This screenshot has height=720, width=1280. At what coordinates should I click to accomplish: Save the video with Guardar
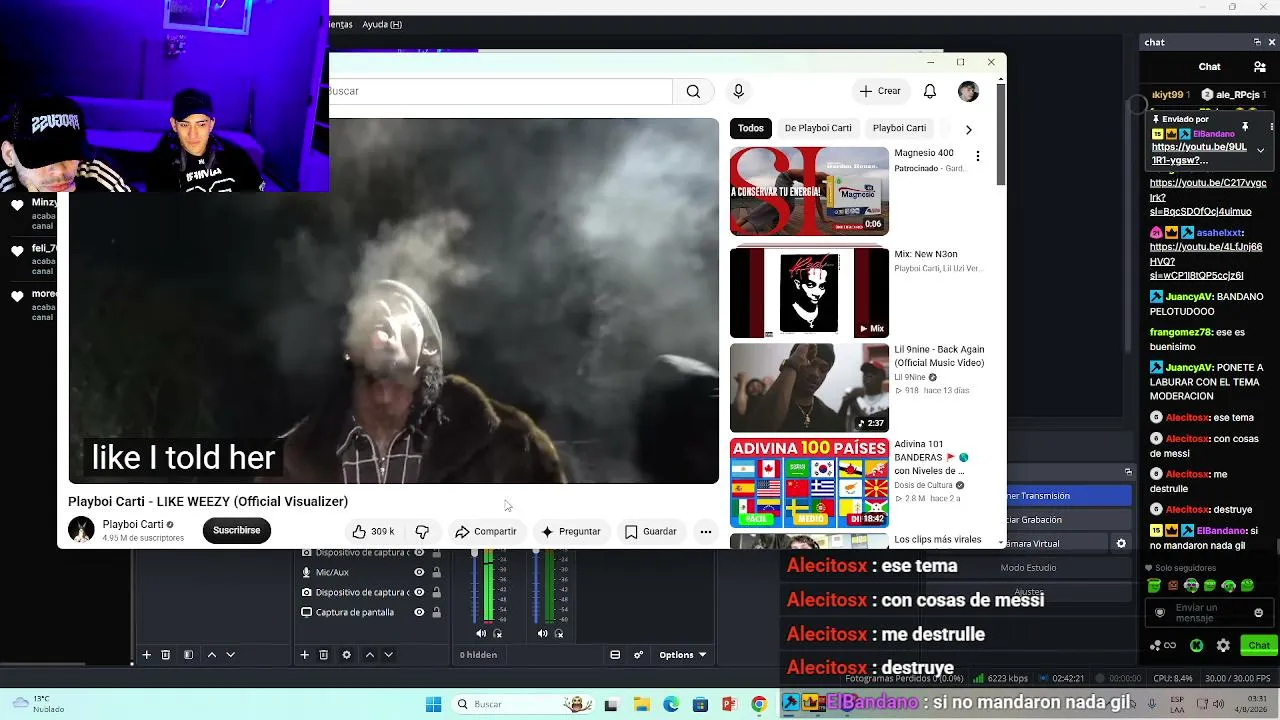(651, 532)
